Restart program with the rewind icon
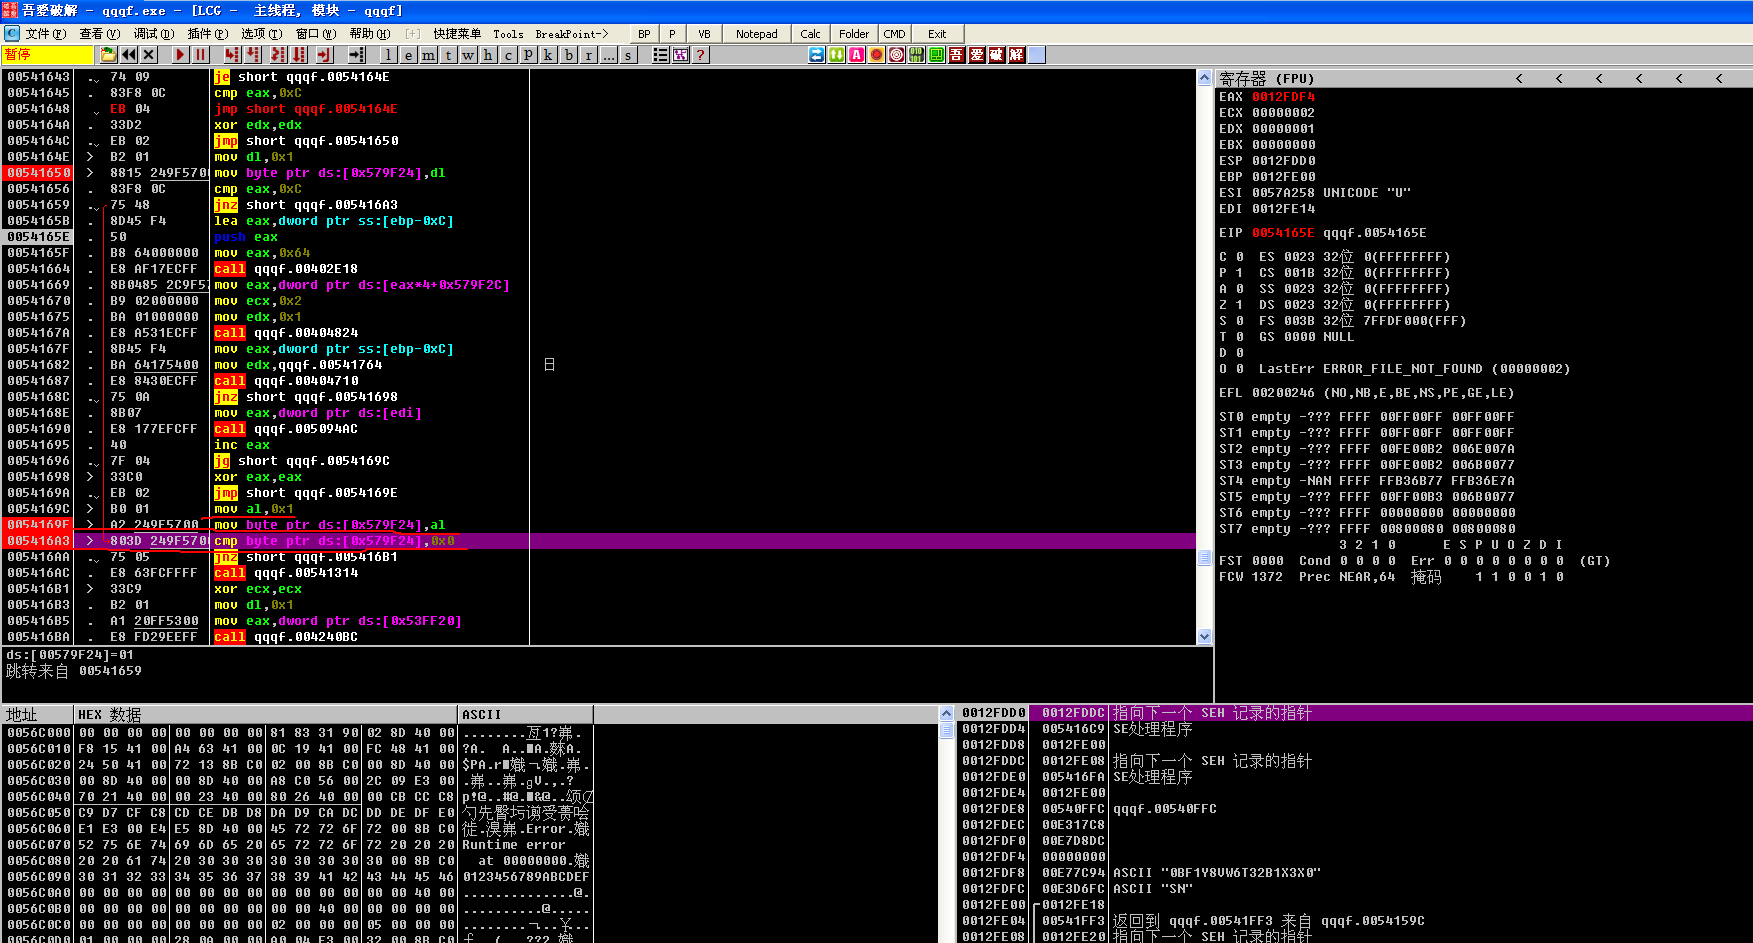This screenshot has height=943, width=1753. click(x=129, y=55)
